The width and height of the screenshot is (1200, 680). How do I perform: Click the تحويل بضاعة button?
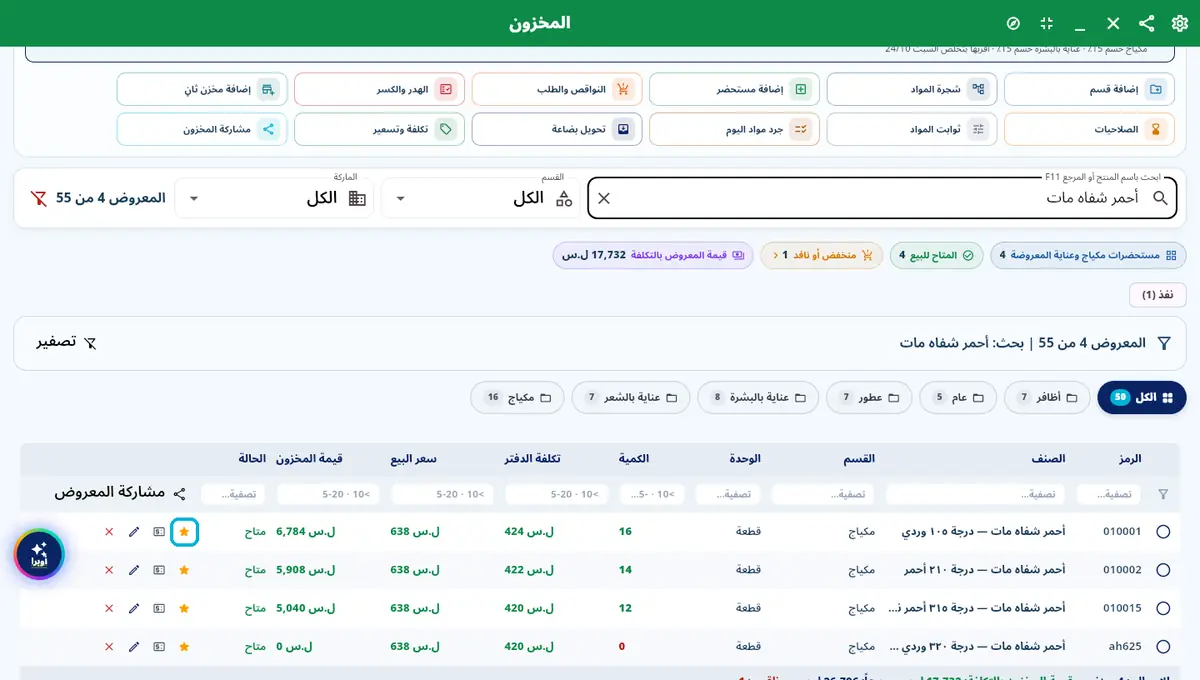point(557,129)
